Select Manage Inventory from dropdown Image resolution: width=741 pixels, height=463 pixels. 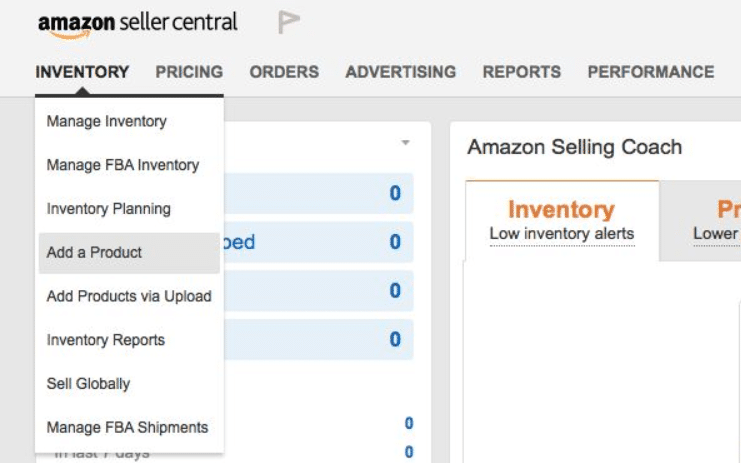point(129,121)
